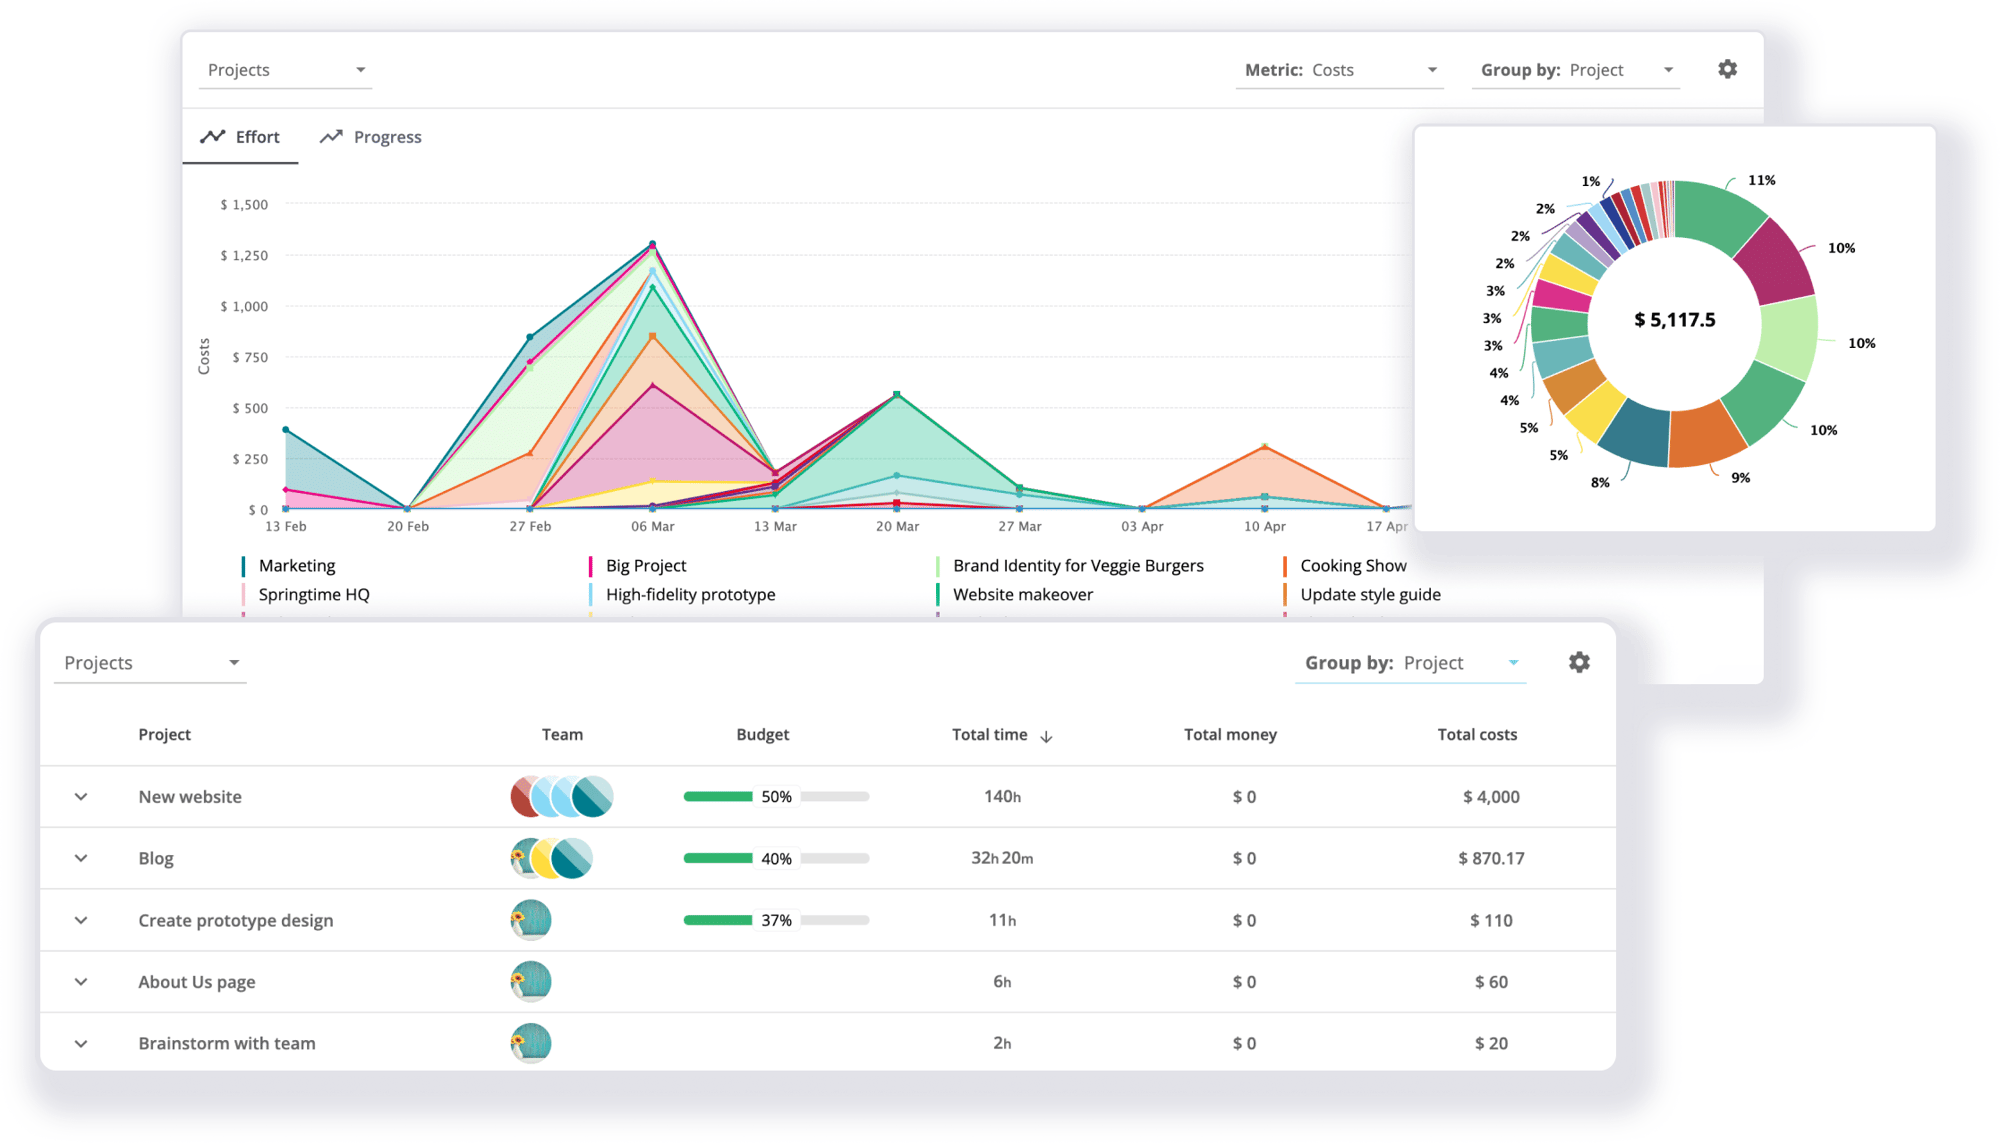Toggle Springtime HQ legend entry
The height and width of the screenshot is (1143, 2000).
(306, 595)
